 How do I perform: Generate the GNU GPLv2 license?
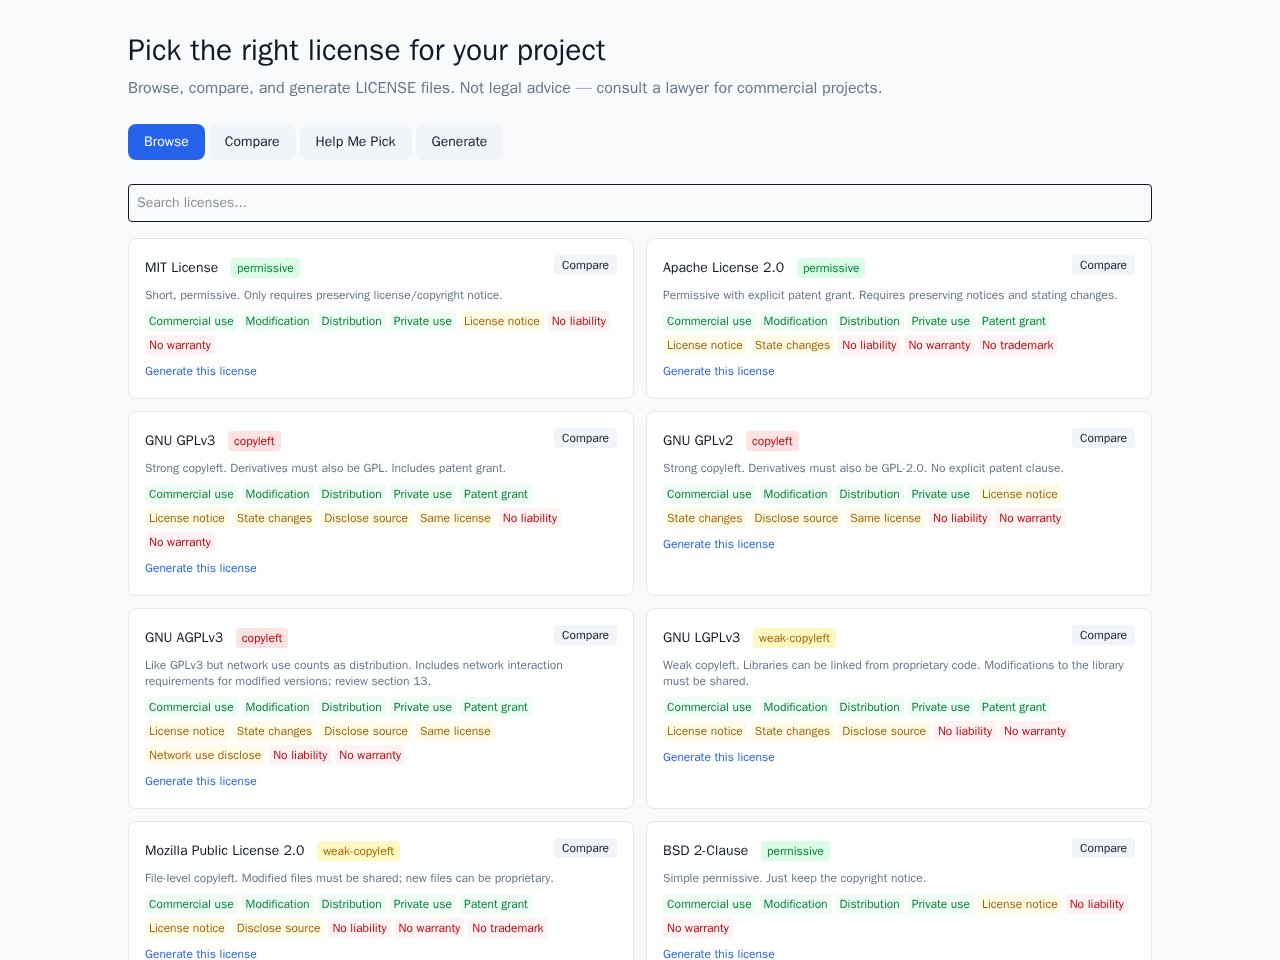[719, 544]
